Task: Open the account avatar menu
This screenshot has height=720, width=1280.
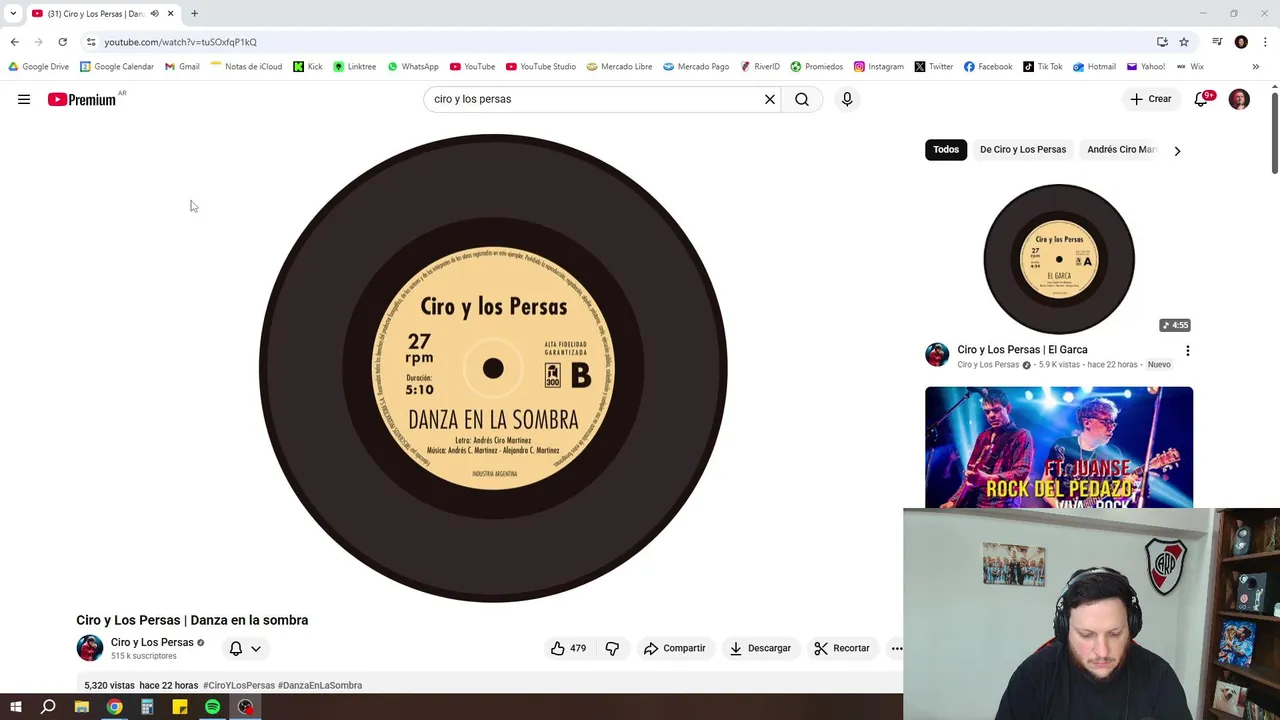Action: click(1239, 99)
